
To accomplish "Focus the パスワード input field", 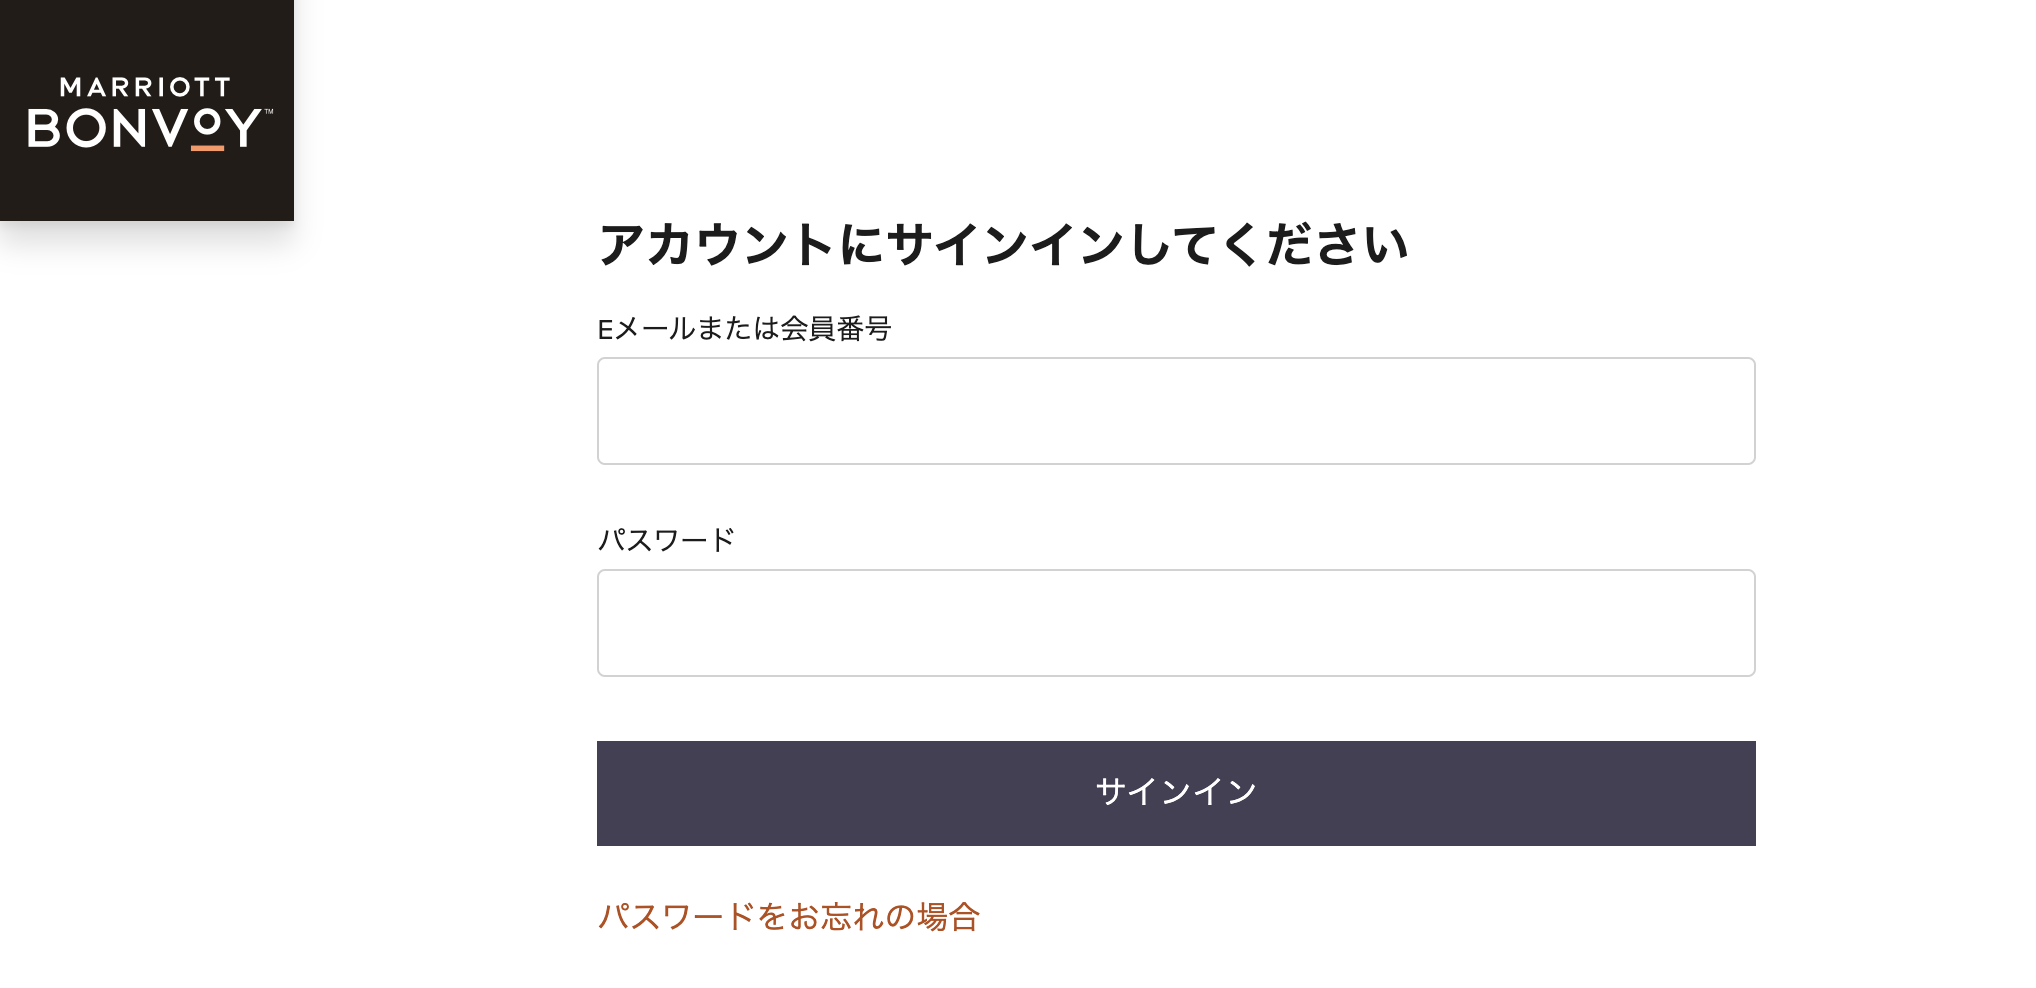I will 1176,623.
